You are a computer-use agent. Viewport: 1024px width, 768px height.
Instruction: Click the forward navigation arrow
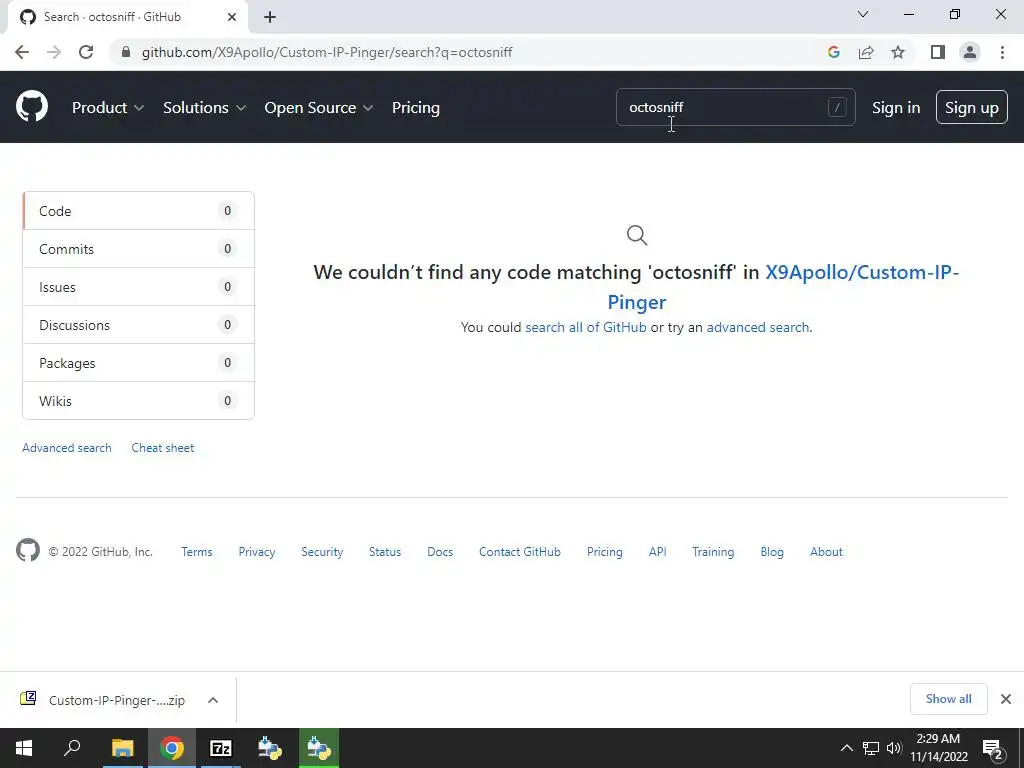coord(54,52)
